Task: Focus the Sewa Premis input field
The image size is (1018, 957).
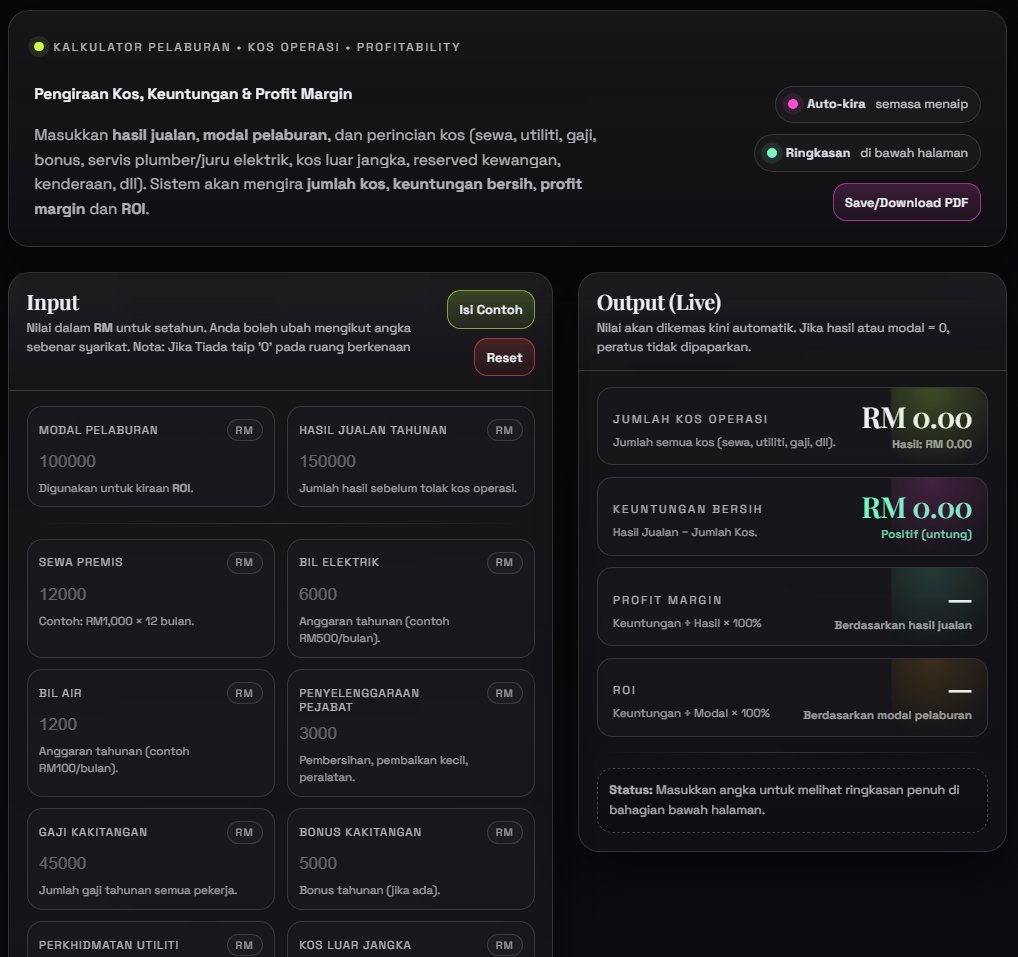Action: tap(151, 594)
